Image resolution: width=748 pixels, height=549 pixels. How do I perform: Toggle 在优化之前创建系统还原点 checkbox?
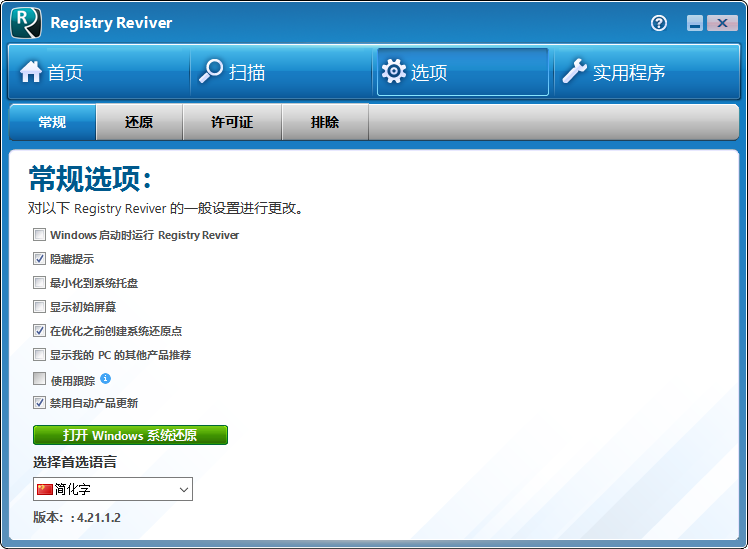pos(40,330)
